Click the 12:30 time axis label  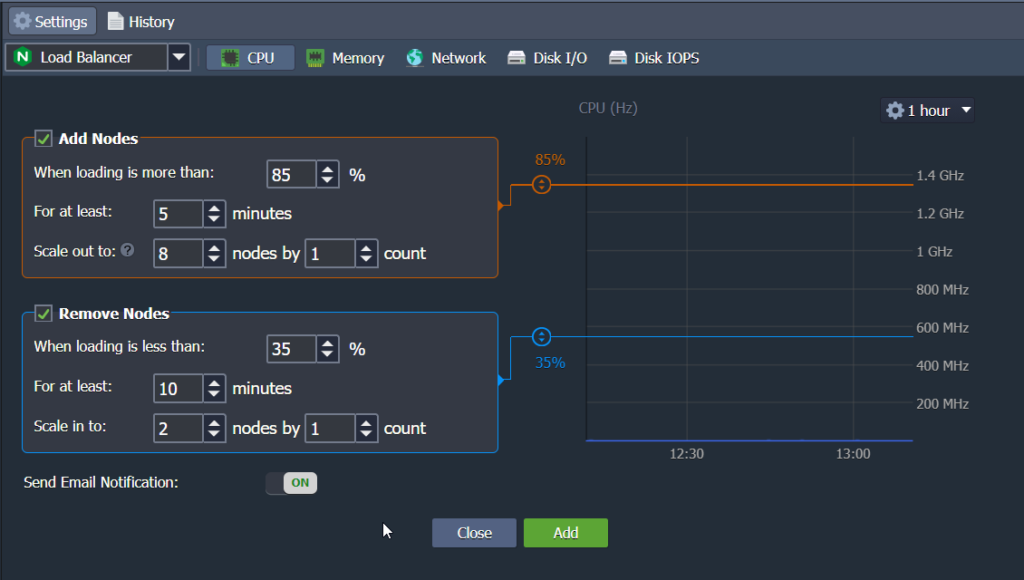pyautogui.click(x=687, y=454)
